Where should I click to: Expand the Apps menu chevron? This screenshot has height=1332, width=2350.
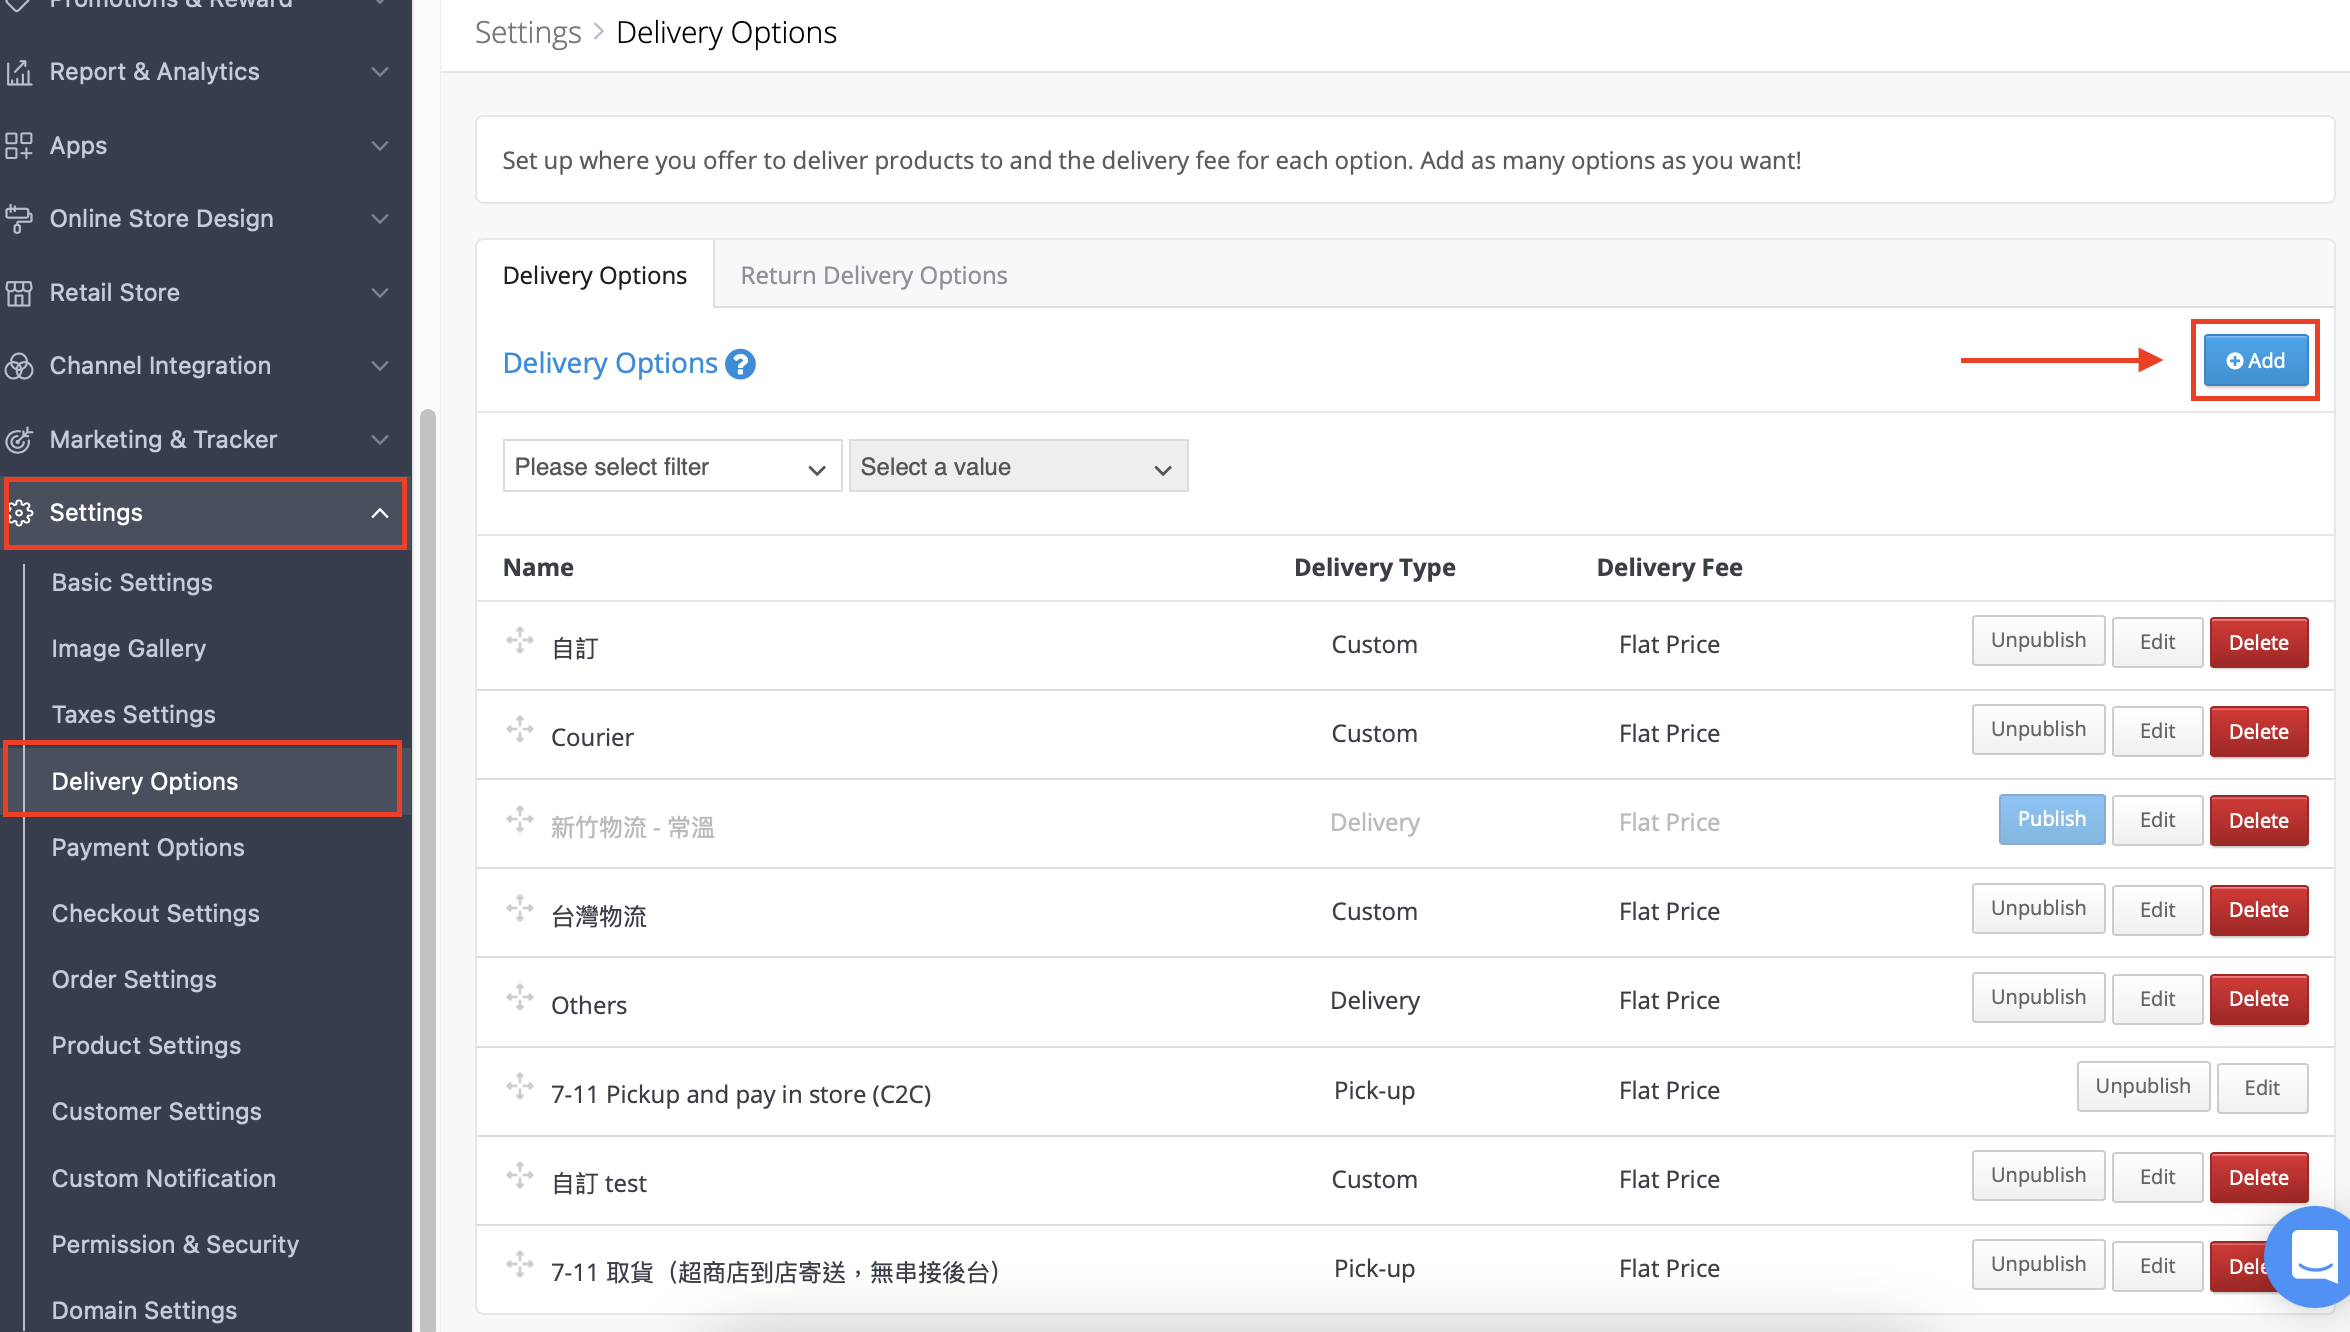pos(380,146)
